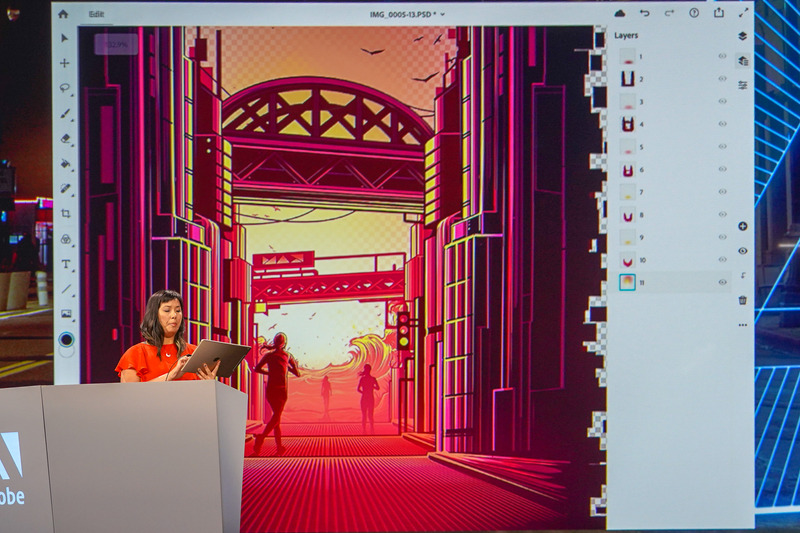Viewport: 800px width, 533px height.
Task: Toggle layer visibility in the side taskbar
Action: (x=743, y=251)
